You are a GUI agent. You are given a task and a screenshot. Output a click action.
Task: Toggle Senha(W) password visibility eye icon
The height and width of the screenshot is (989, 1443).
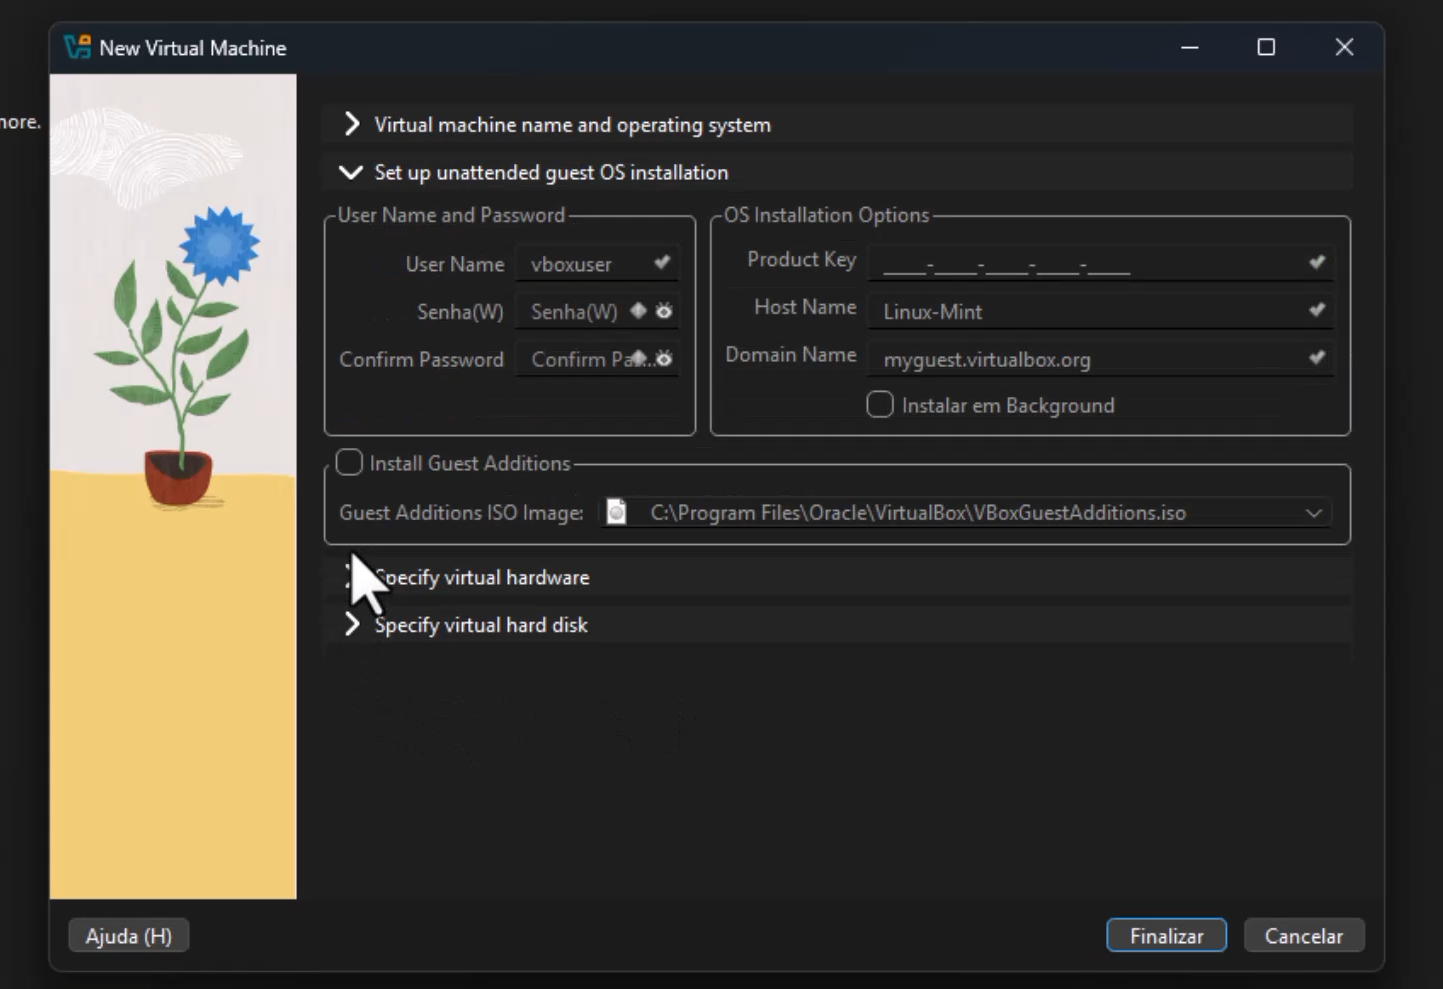coord(664,311)
